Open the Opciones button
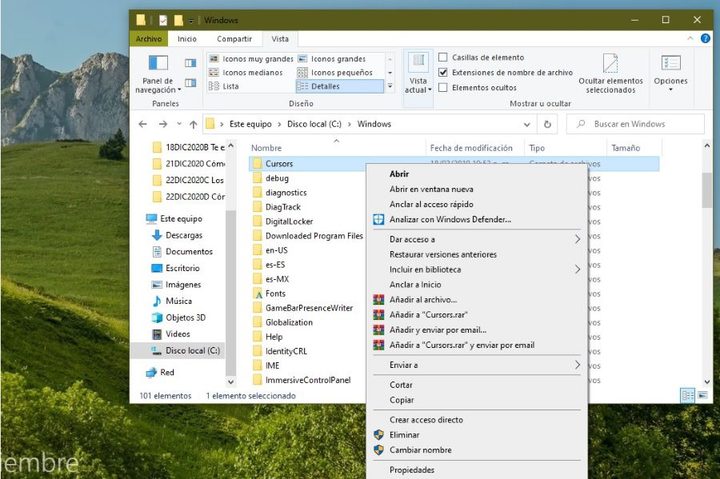The height and width of the screenshot is (479, 720). coord(670,73)
